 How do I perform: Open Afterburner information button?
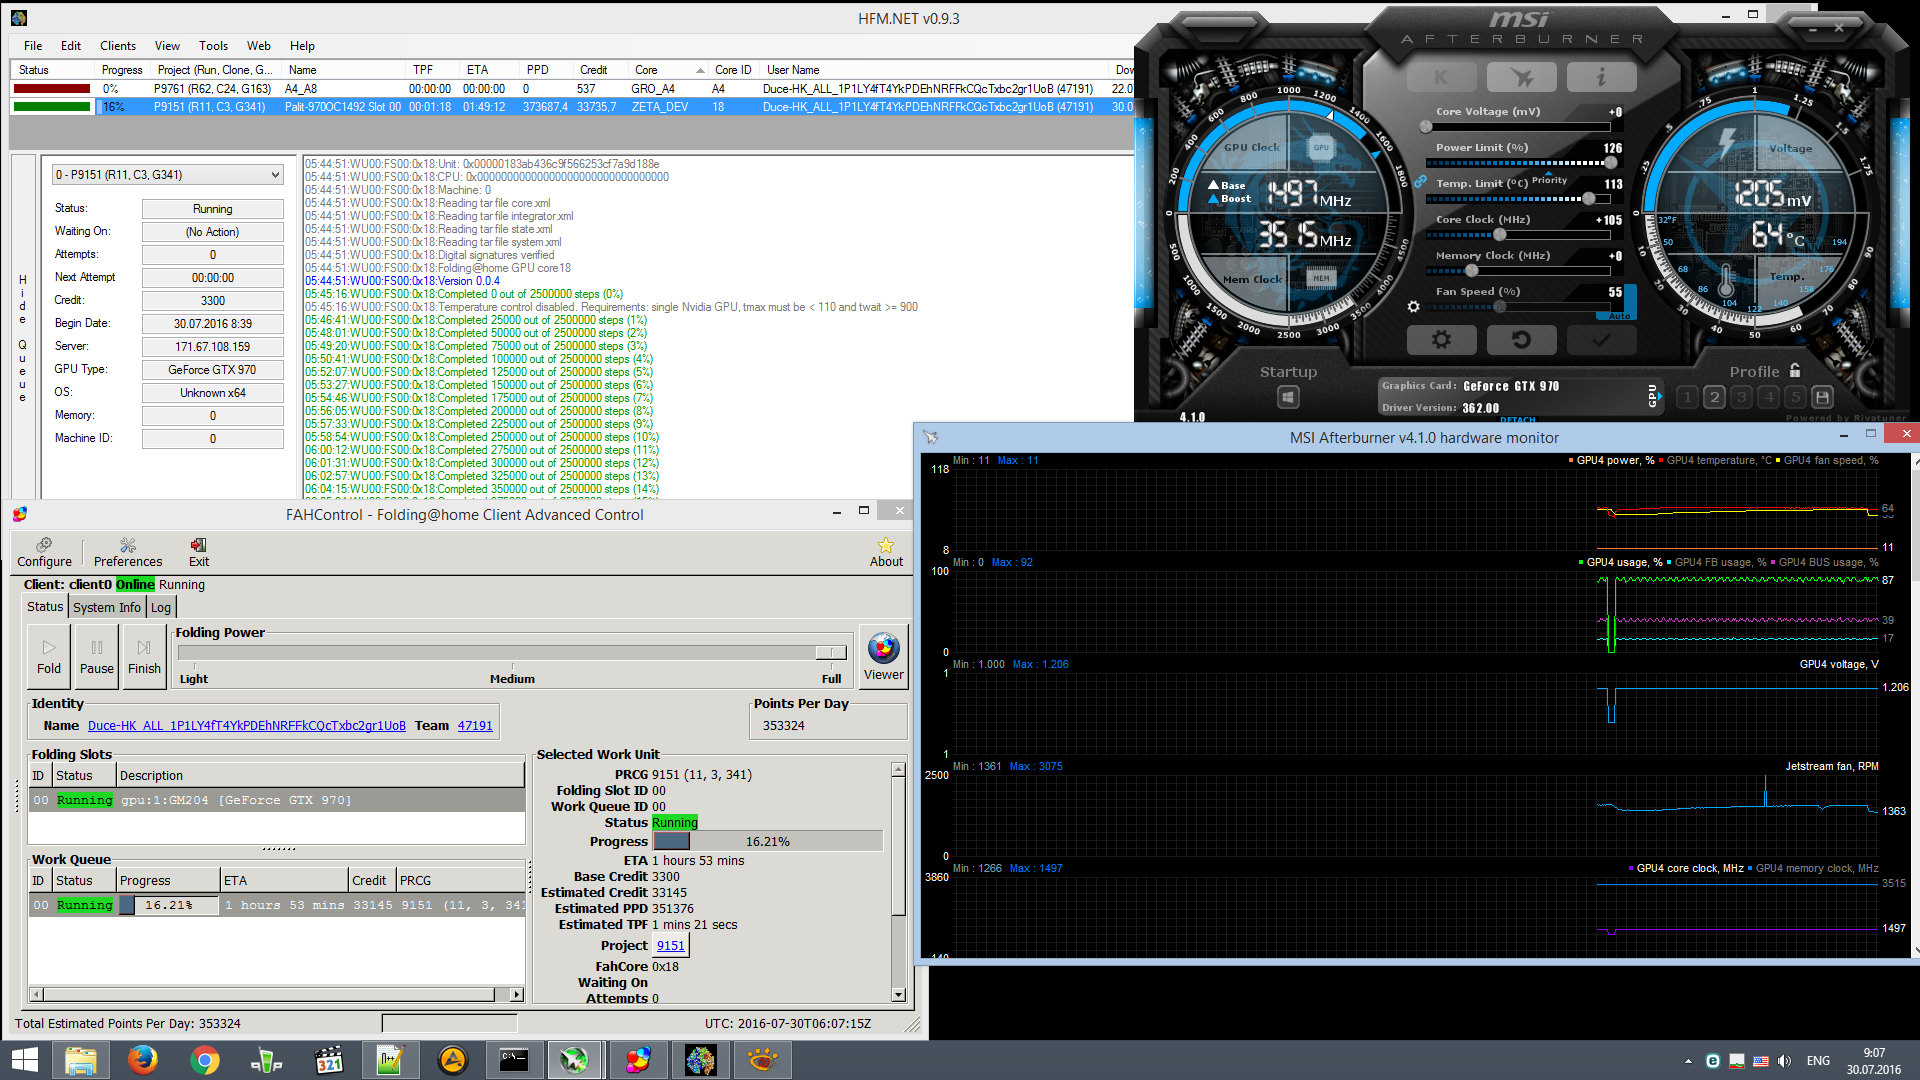[1601, 77]
